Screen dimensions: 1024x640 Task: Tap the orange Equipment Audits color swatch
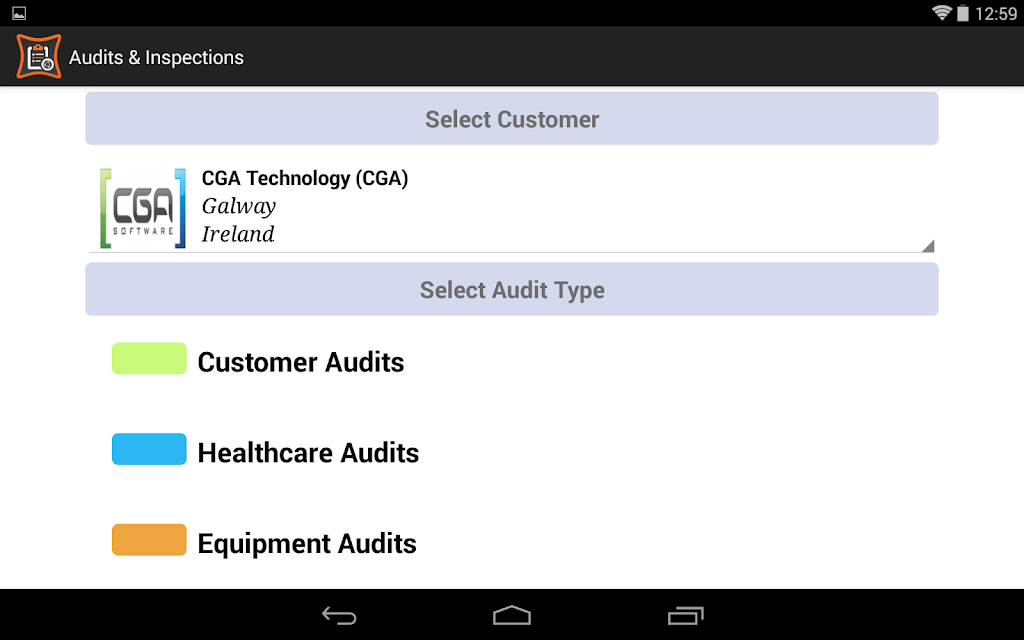click(150, 540)
